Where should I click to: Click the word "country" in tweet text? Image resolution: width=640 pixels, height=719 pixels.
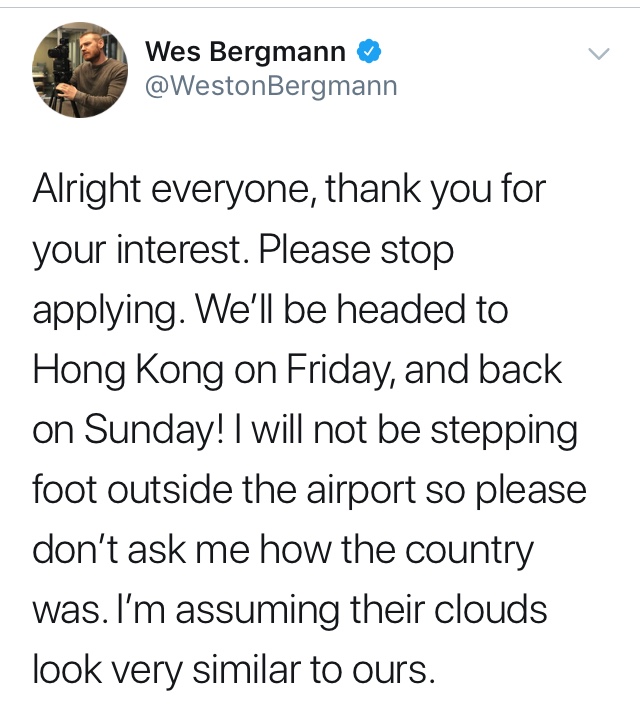[469, 551]
